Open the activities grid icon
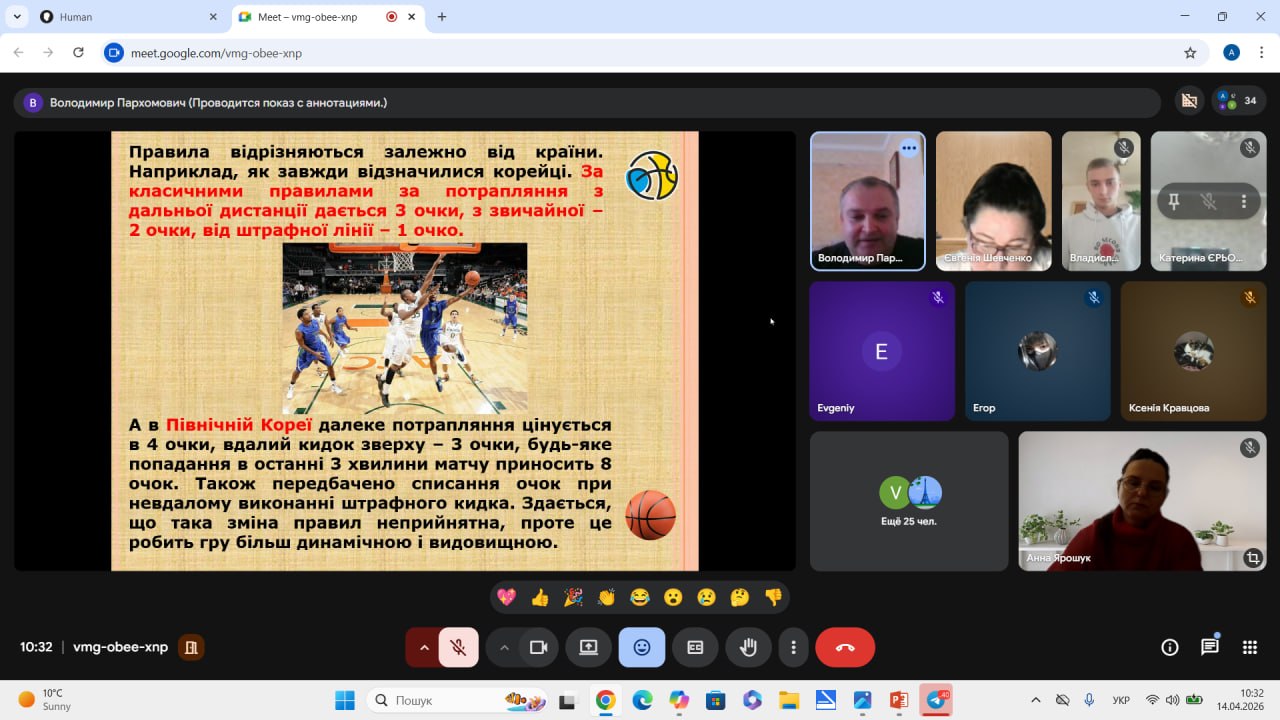Image resolution: width=1280 pixels, height=720 pixels. point(1249,647)
